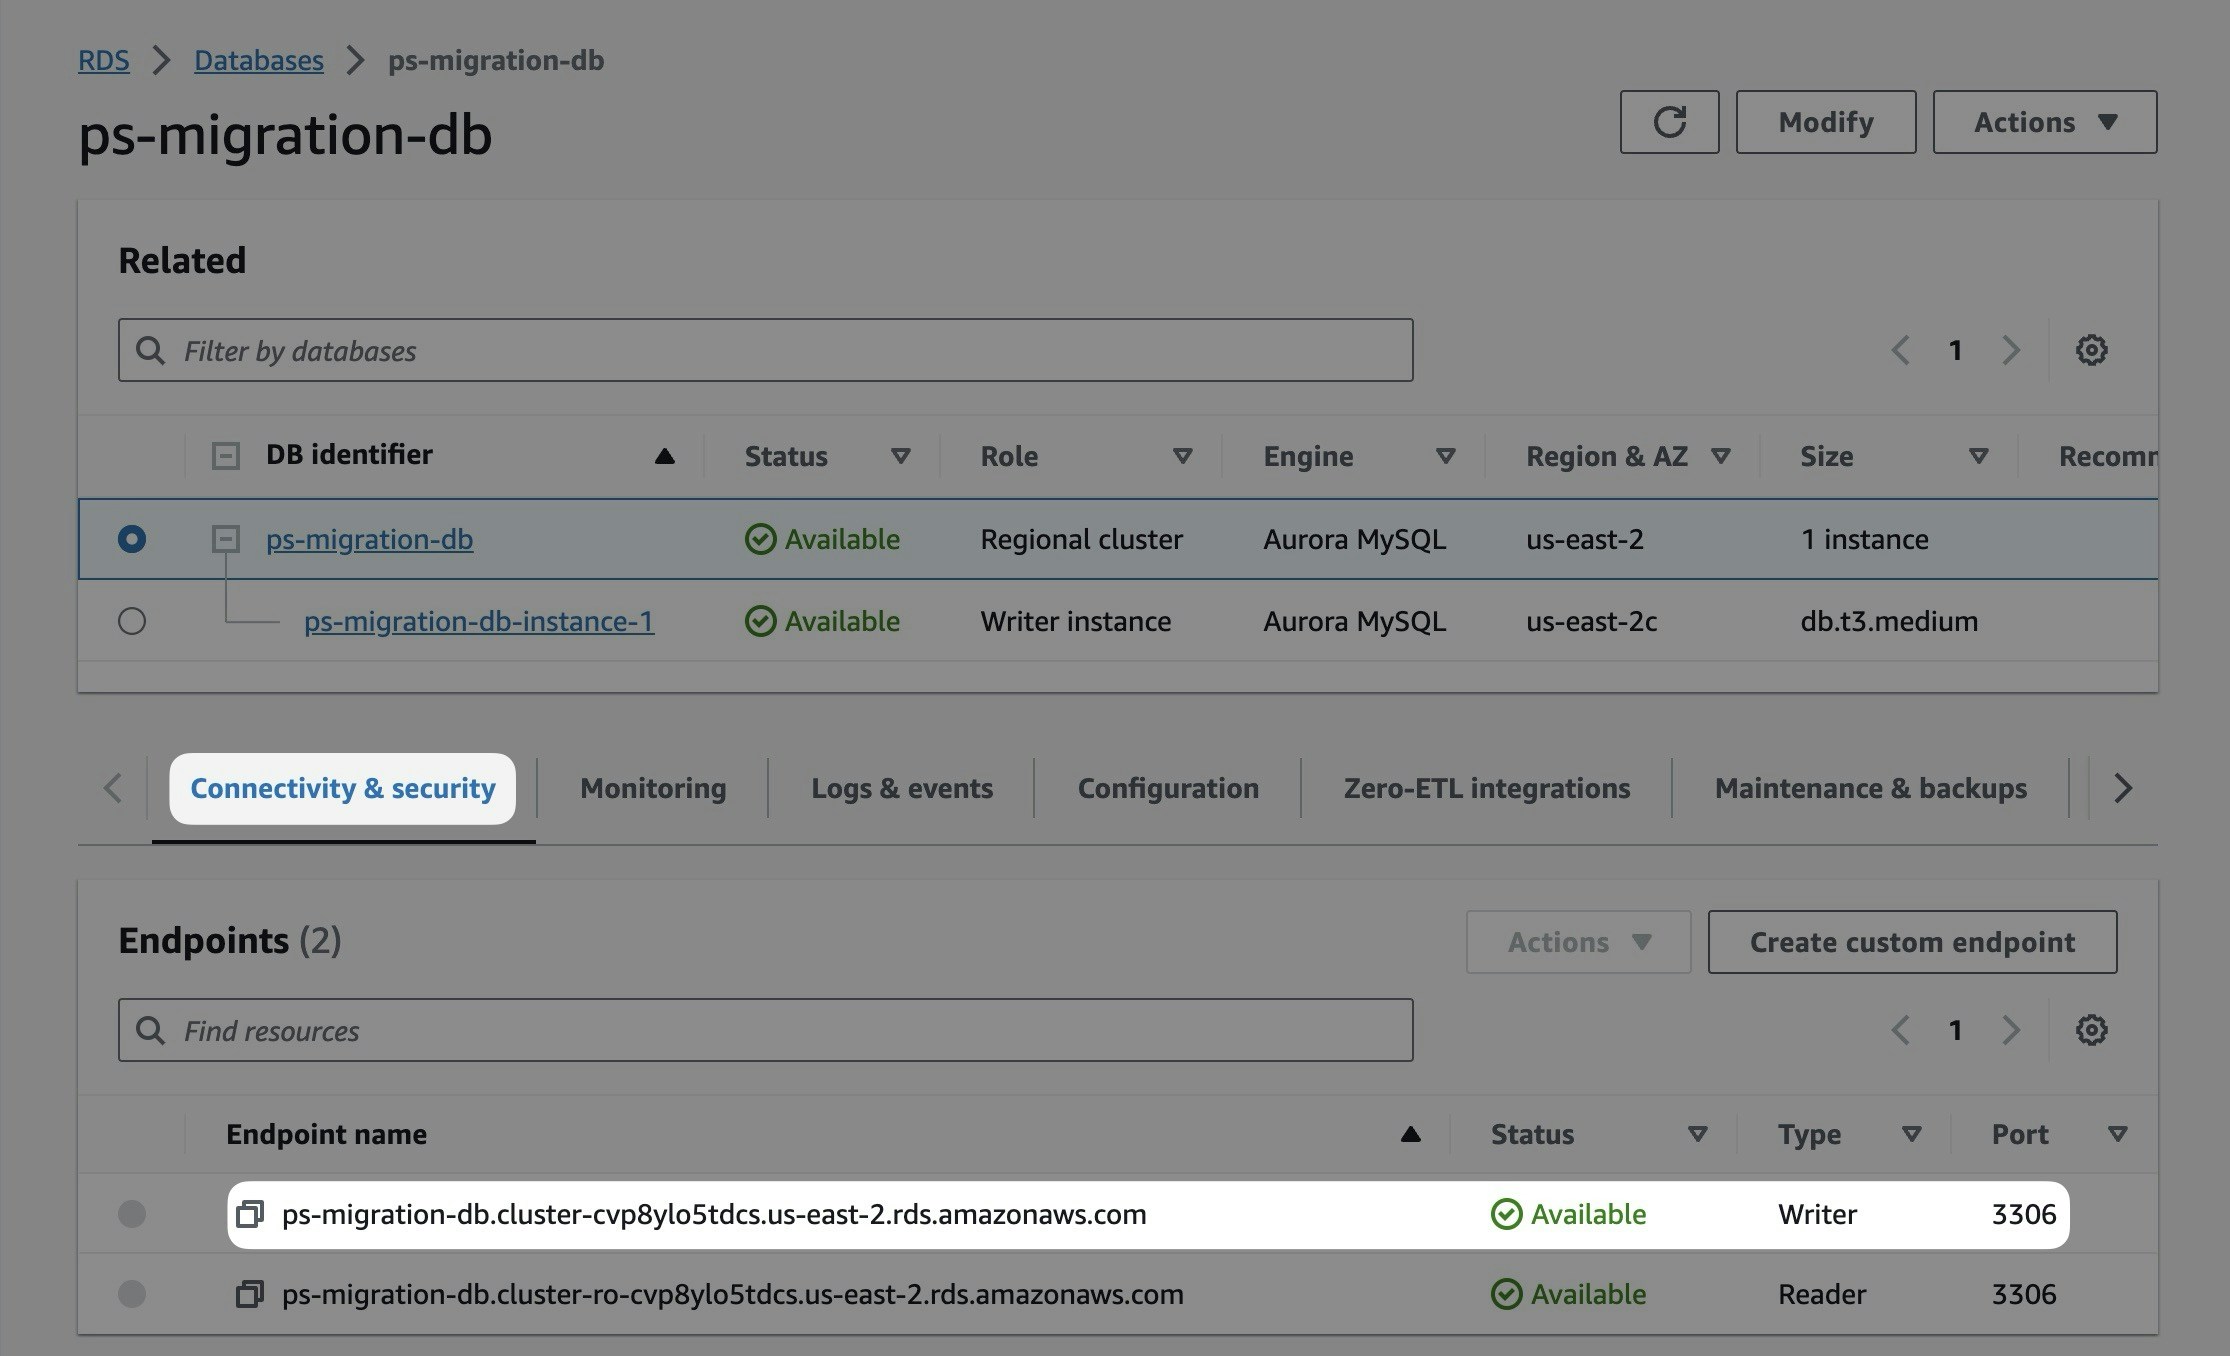This screenshot has height=1356, width=2230.
Task: Open Endpoints table settings gear
Action: point(2091,1030)
